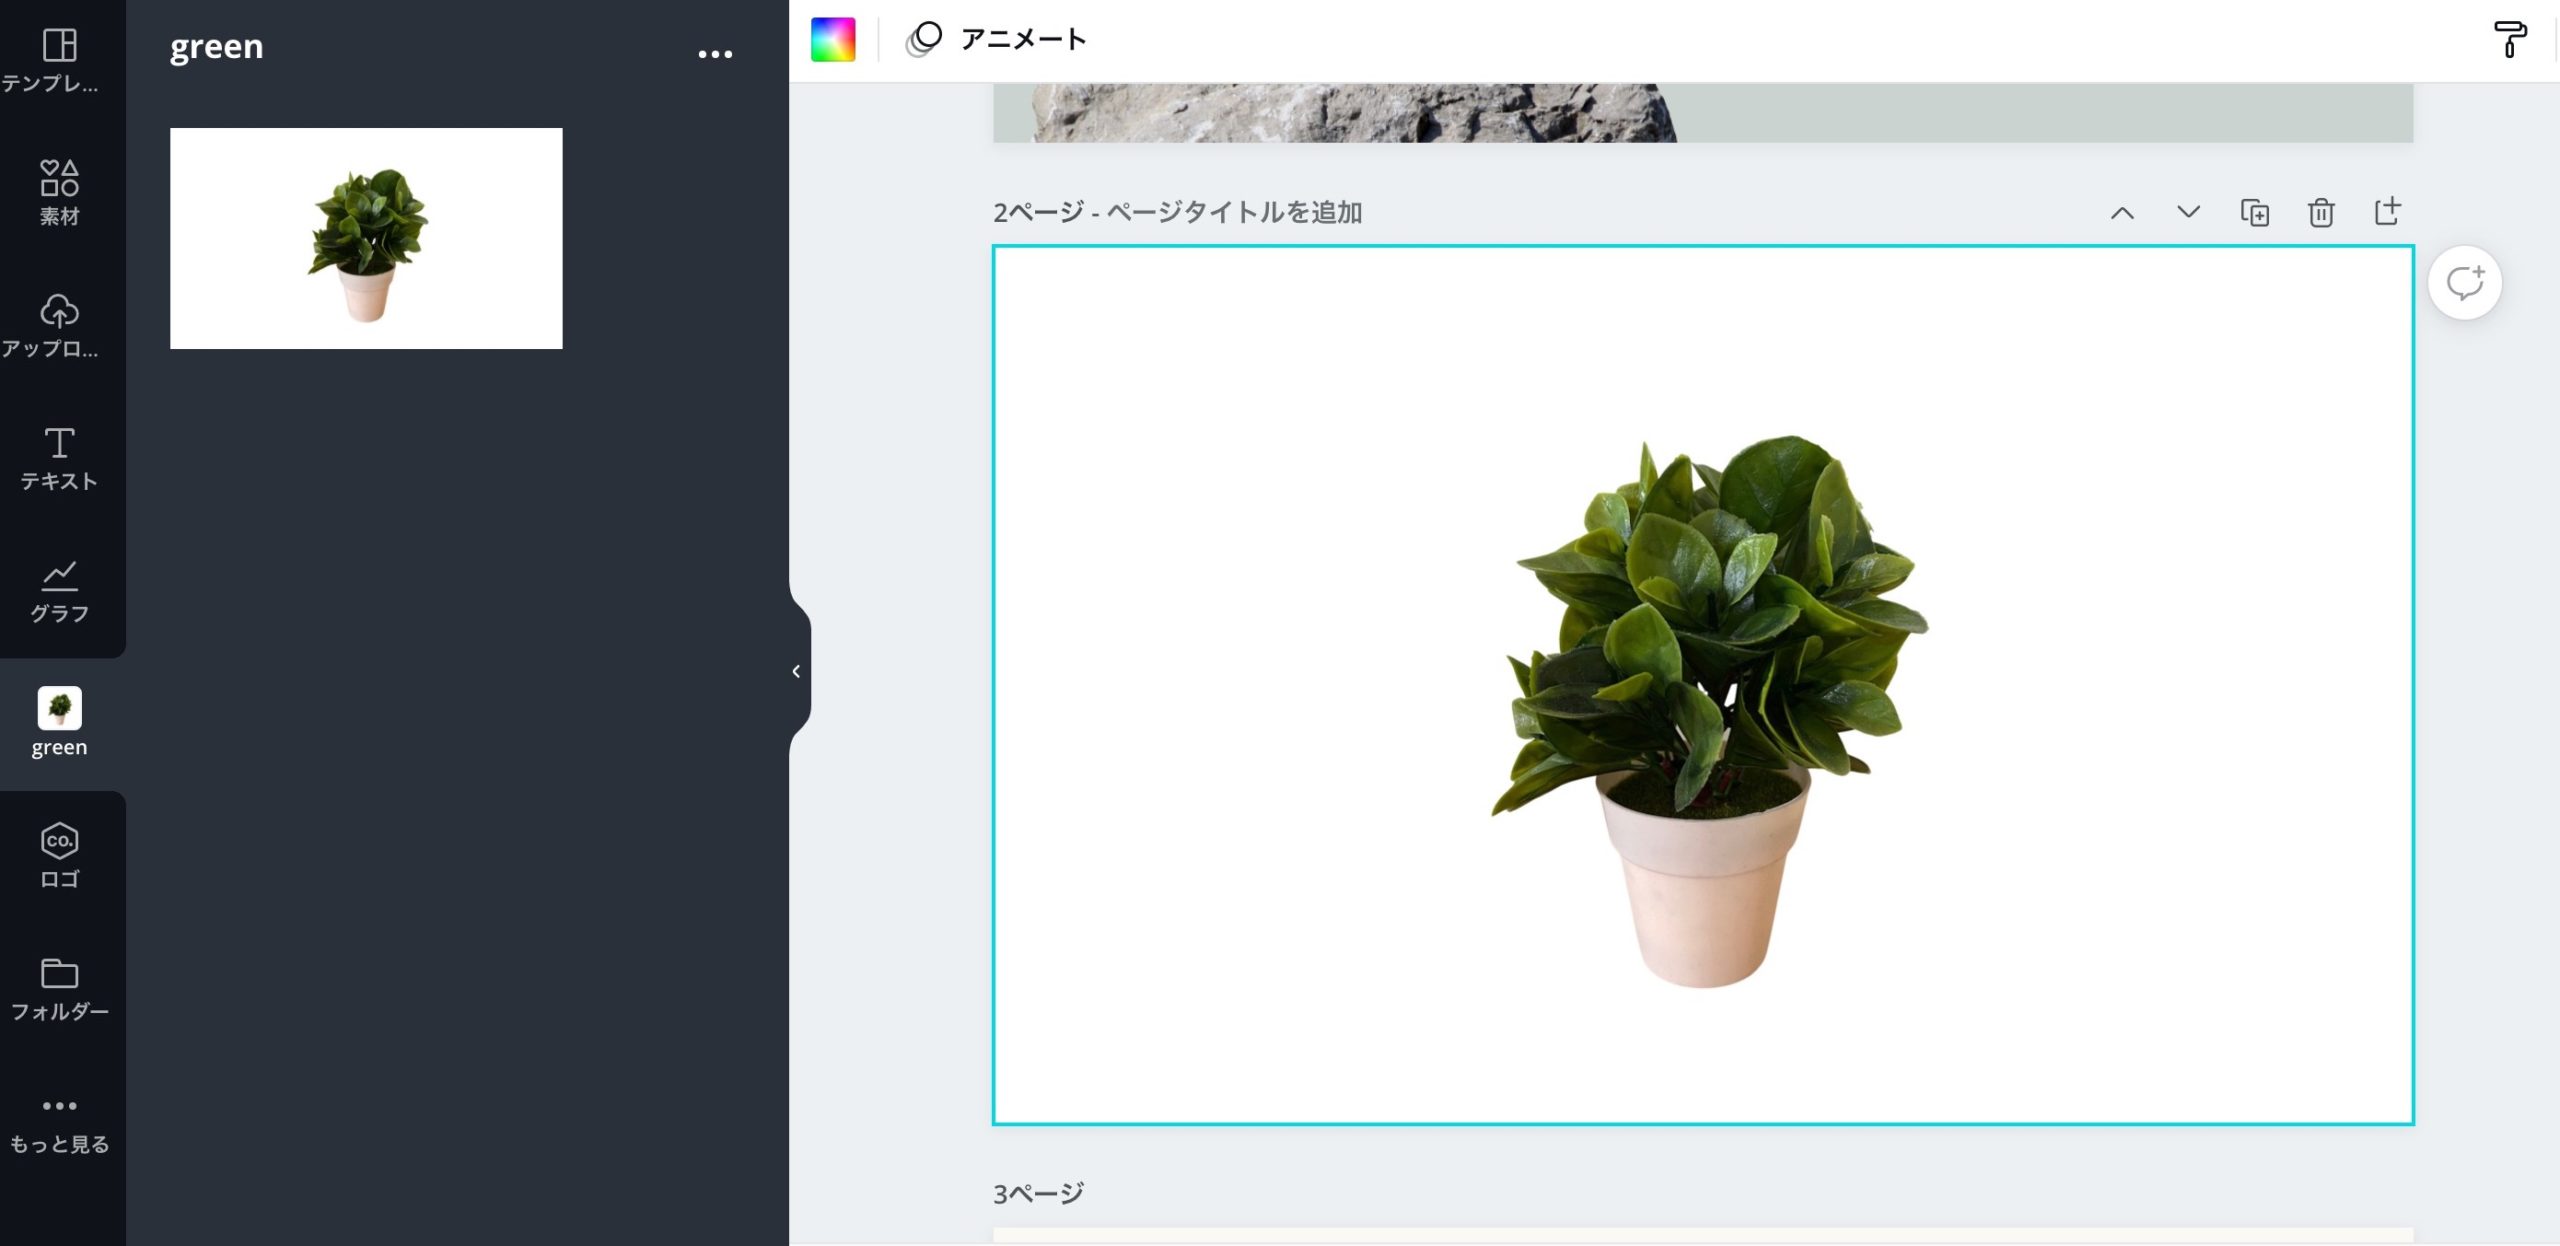Collapse the side panel with arrow handle

pos(797,671)
